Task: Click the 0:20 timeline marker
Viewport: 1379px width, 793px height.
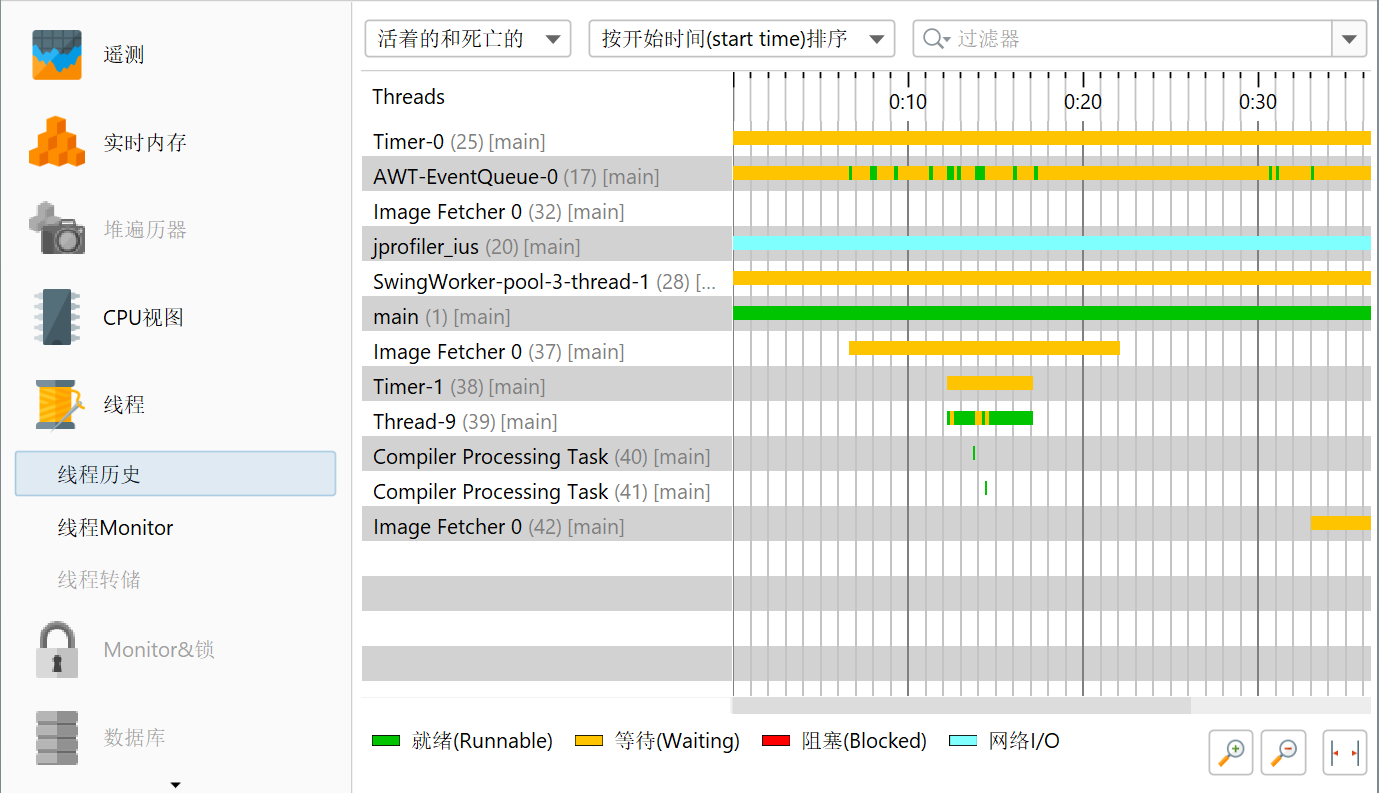Action: [1083, 102]
